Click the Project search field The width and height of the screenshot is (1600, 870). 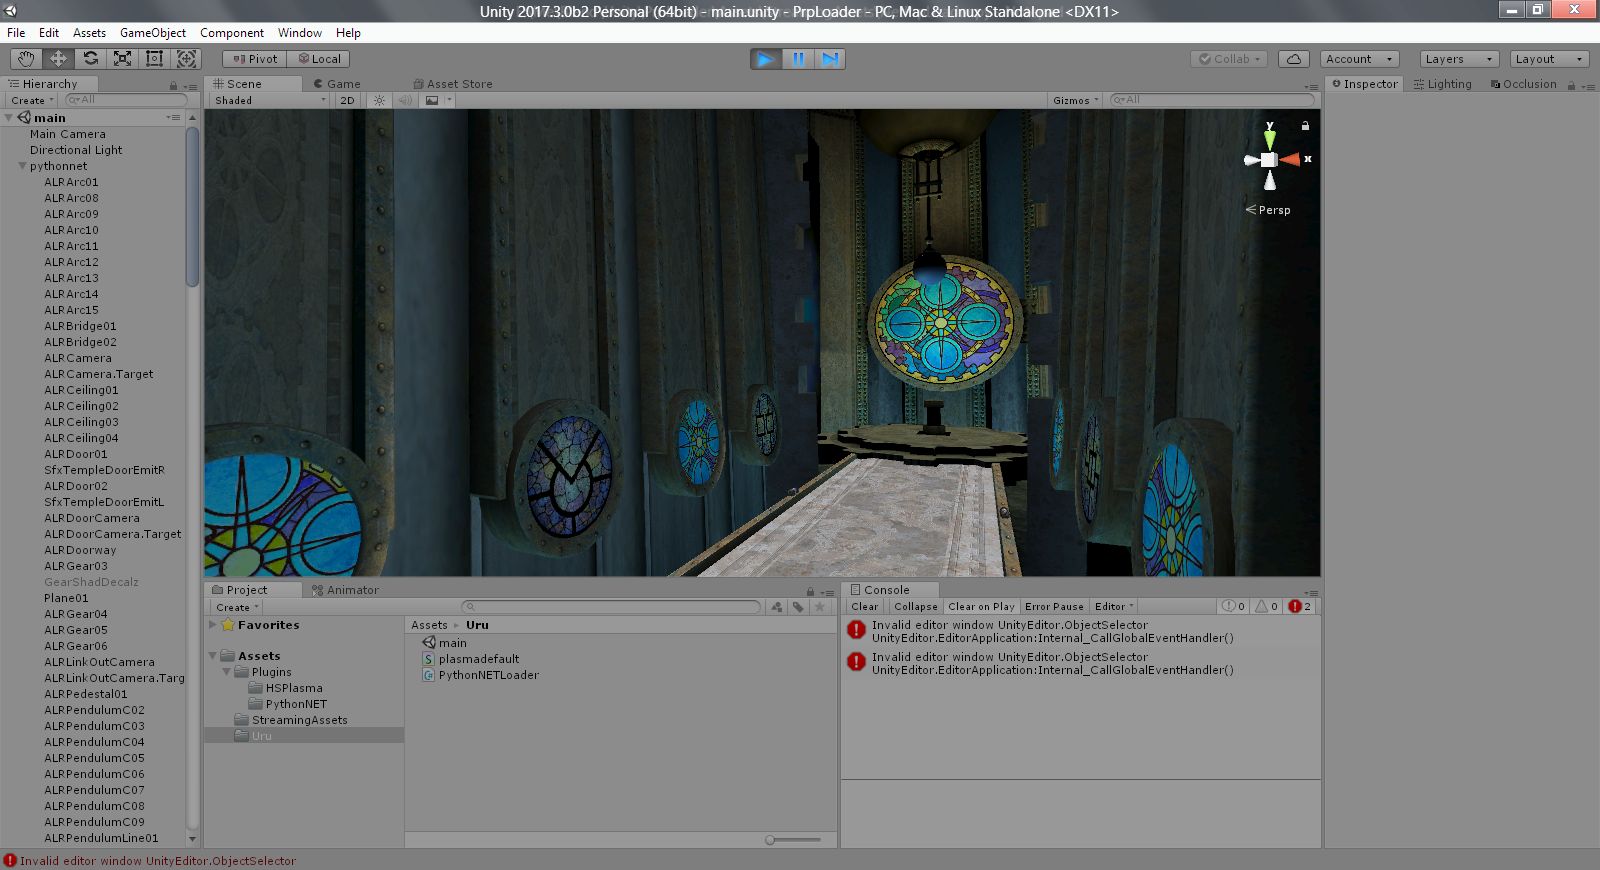click(x=612, y=607)
